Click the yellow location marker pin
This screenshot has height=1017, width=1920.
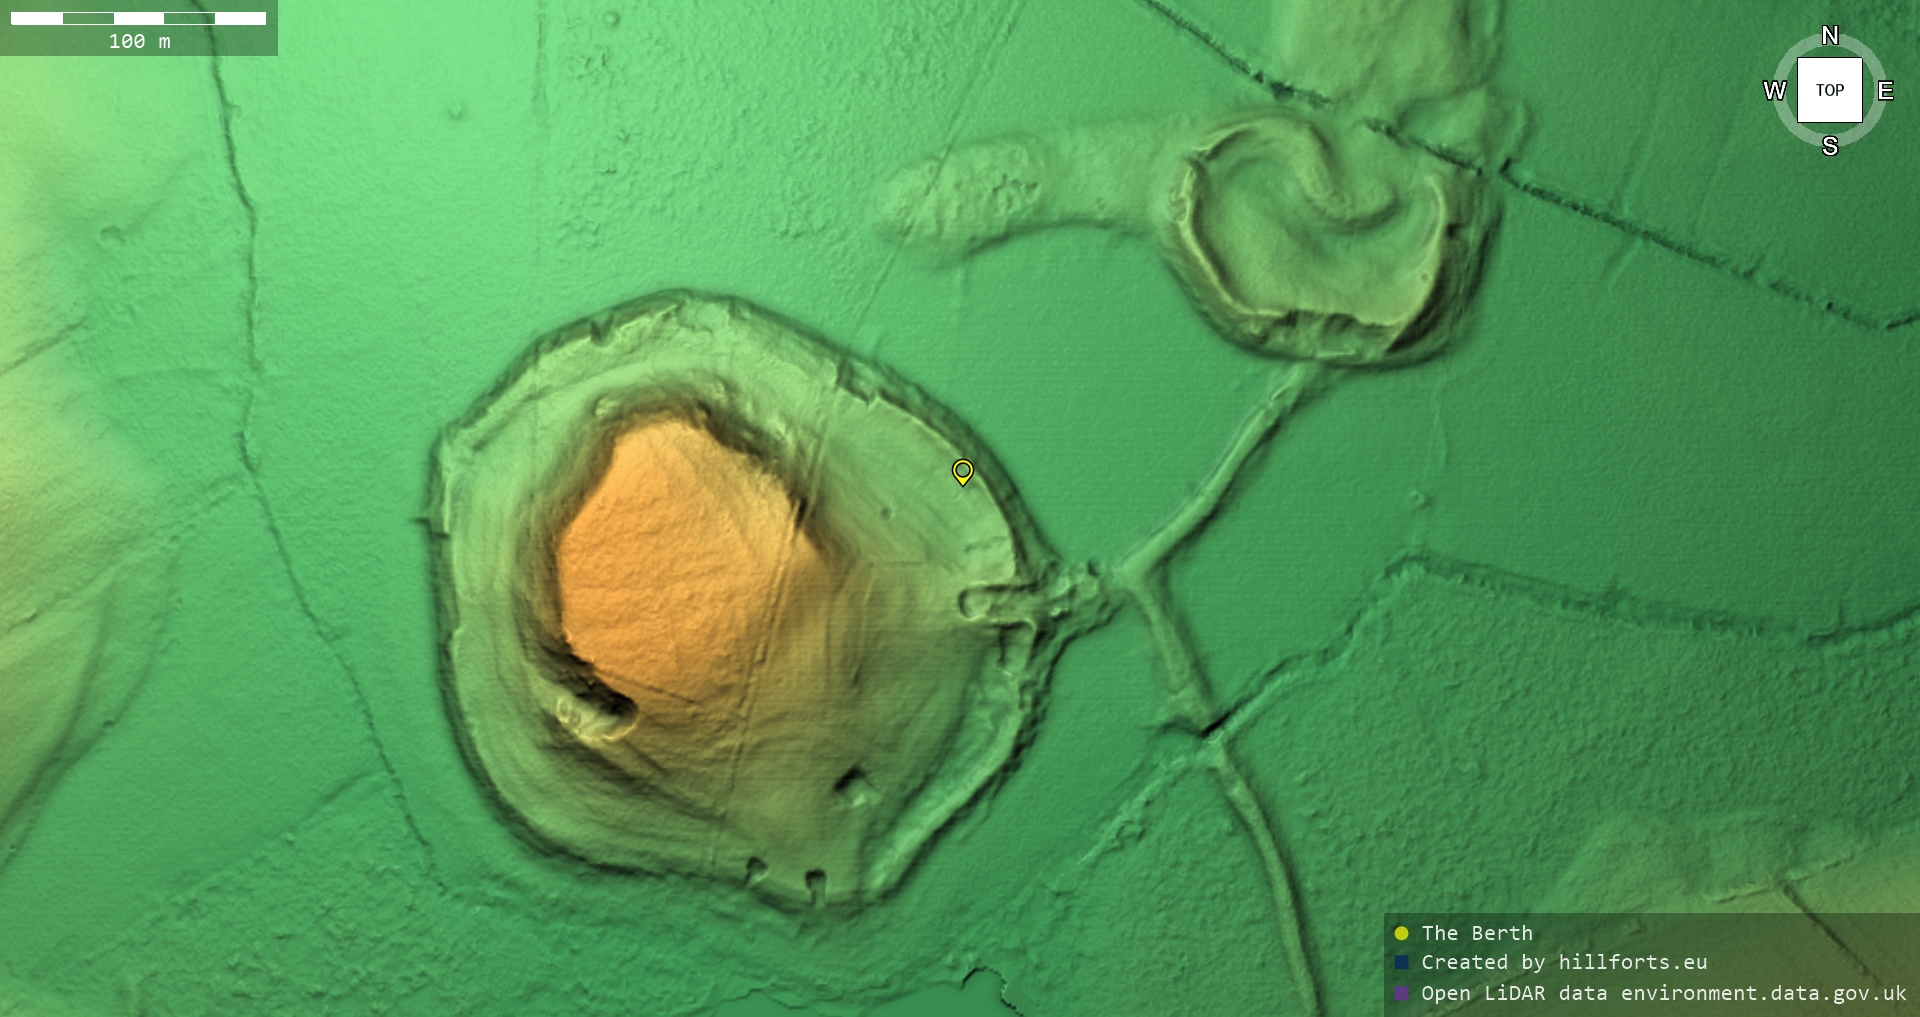(x=962, y=471)
